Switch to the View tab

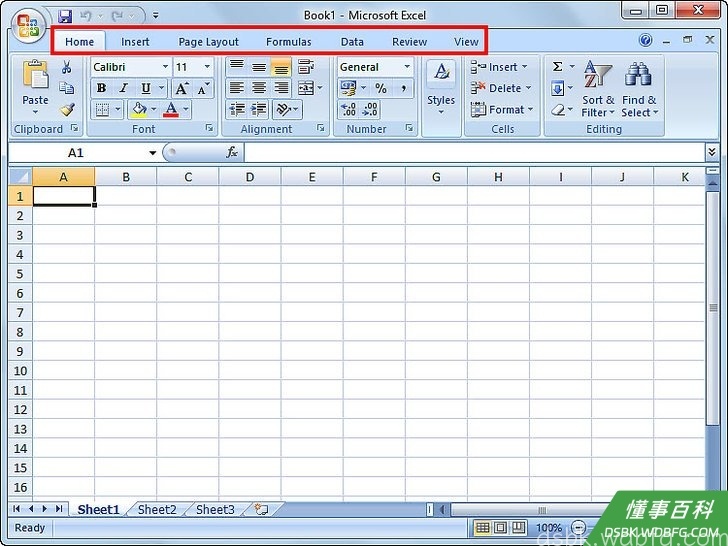click(x=466, y=42)
